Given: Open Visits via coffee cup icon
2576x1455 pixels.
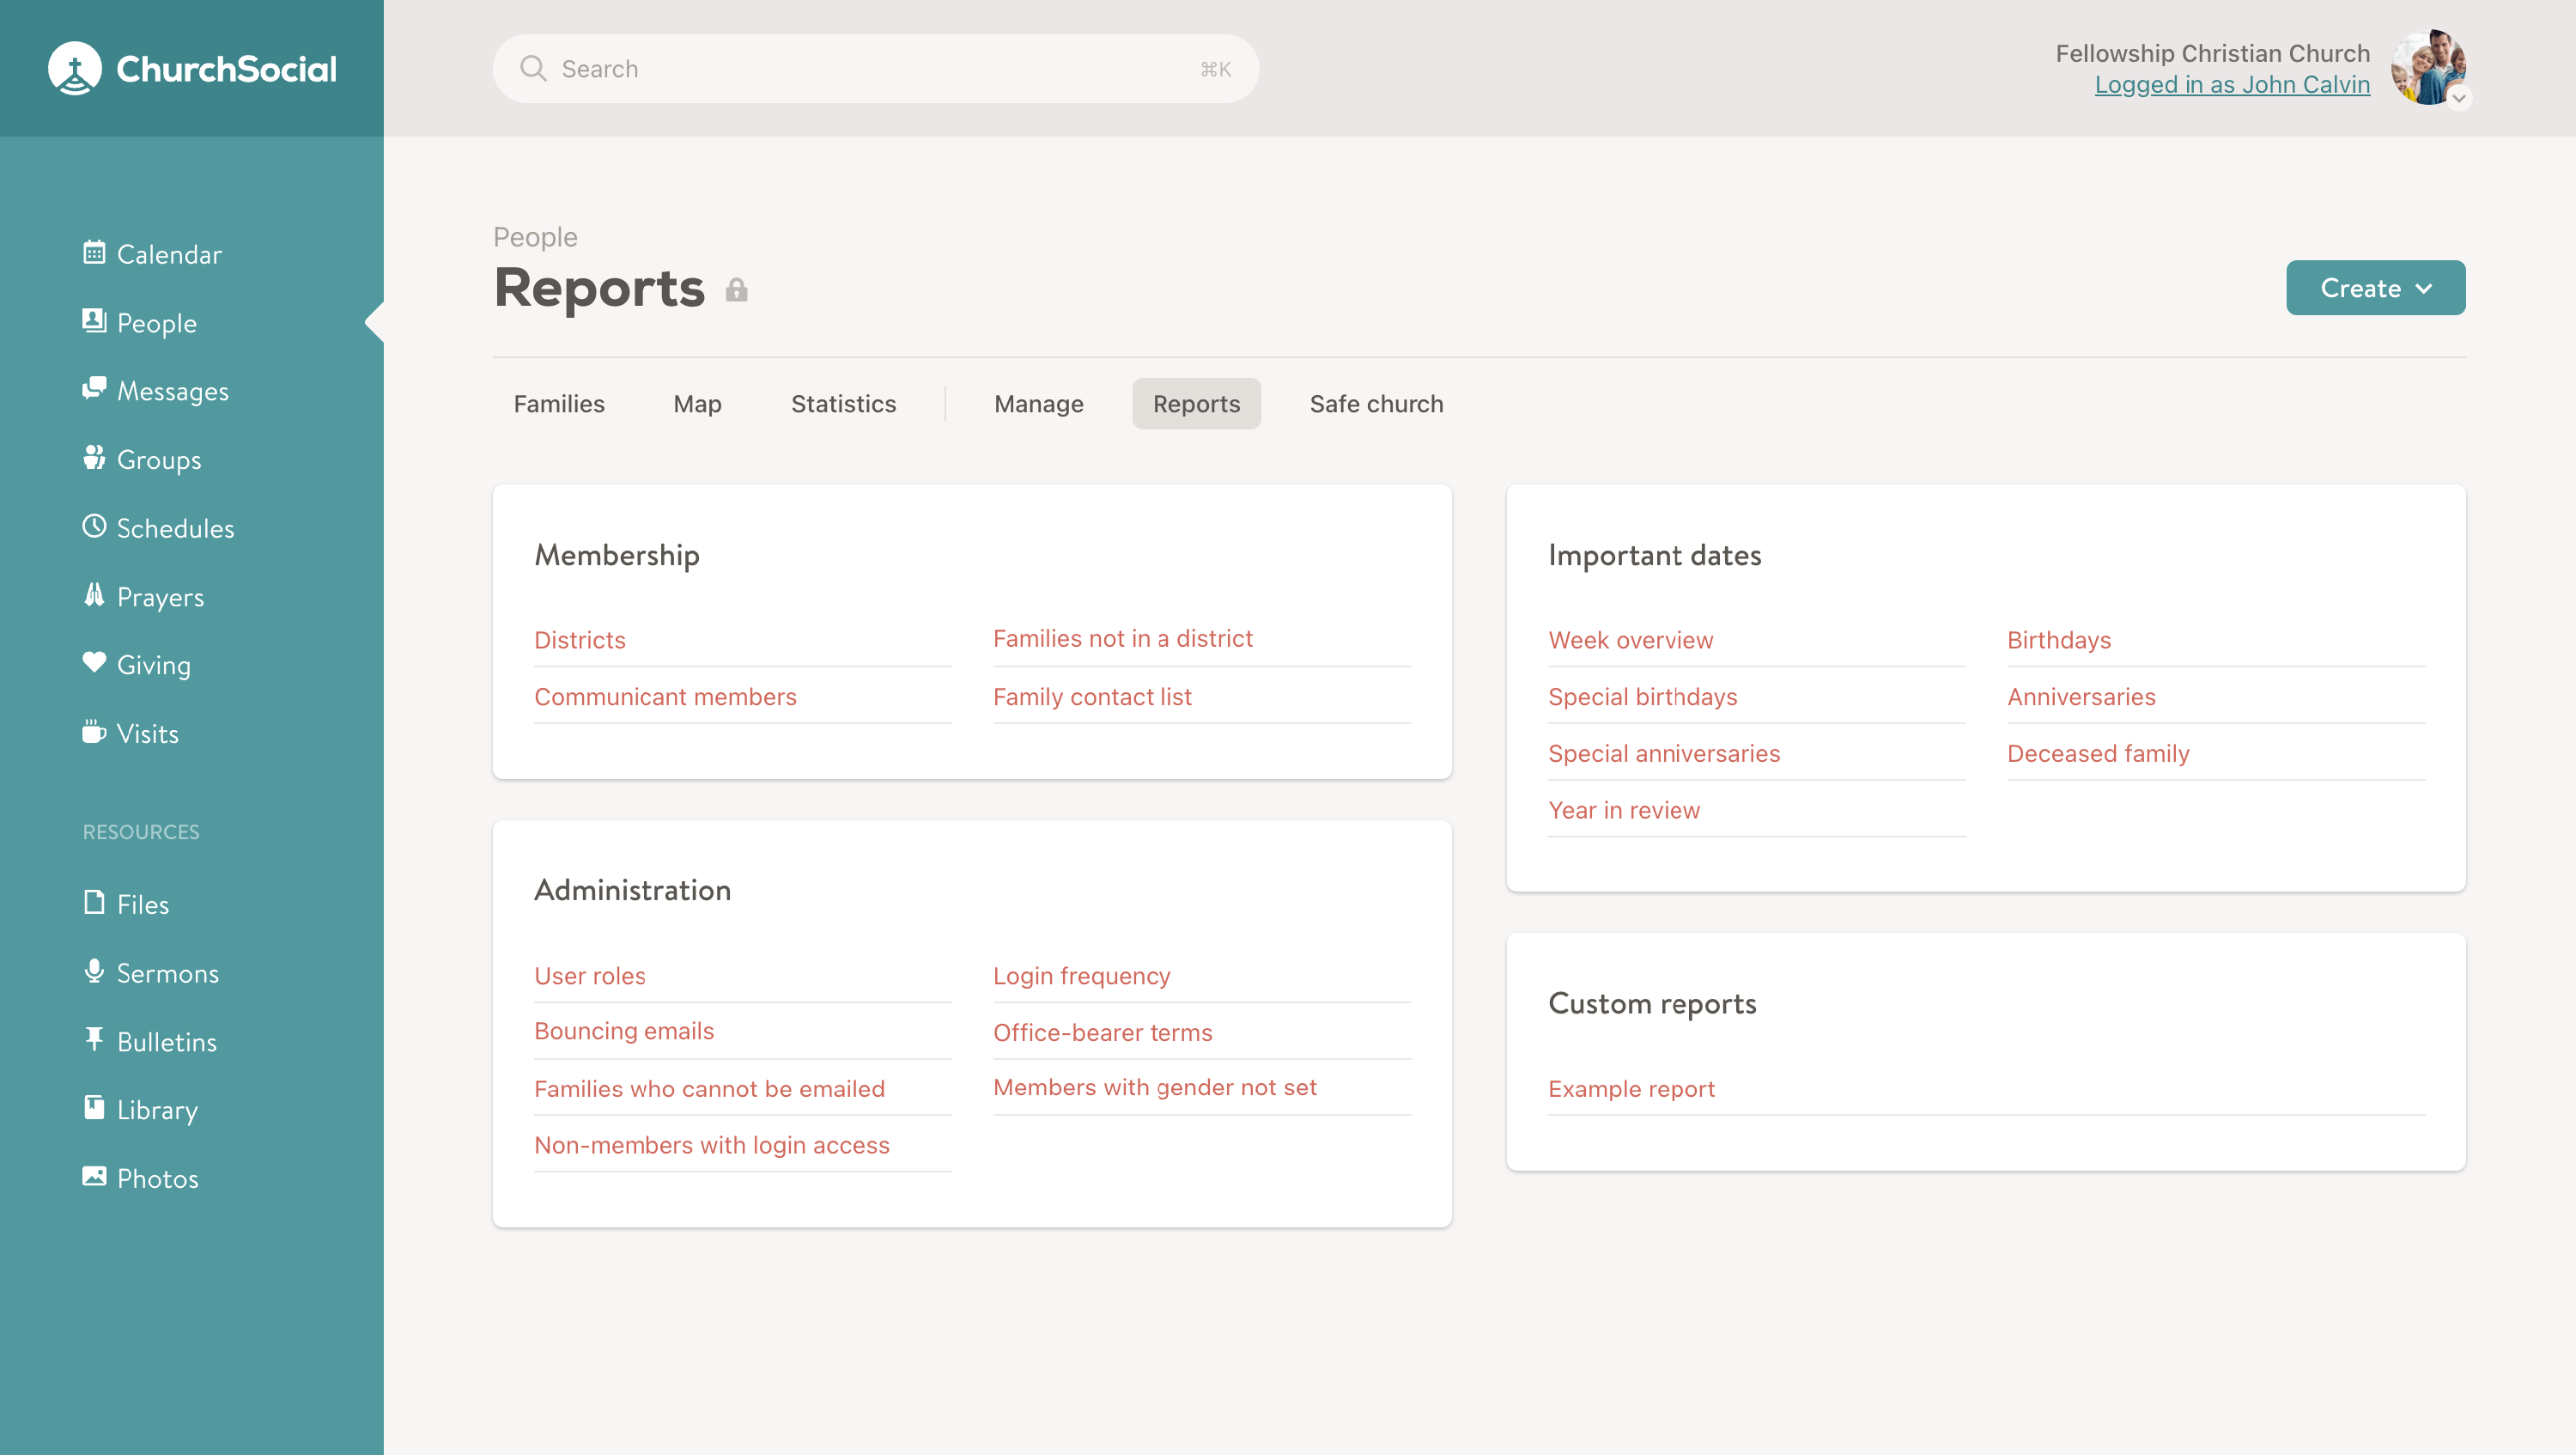Looking at the screenshot, I should point(94,732).
